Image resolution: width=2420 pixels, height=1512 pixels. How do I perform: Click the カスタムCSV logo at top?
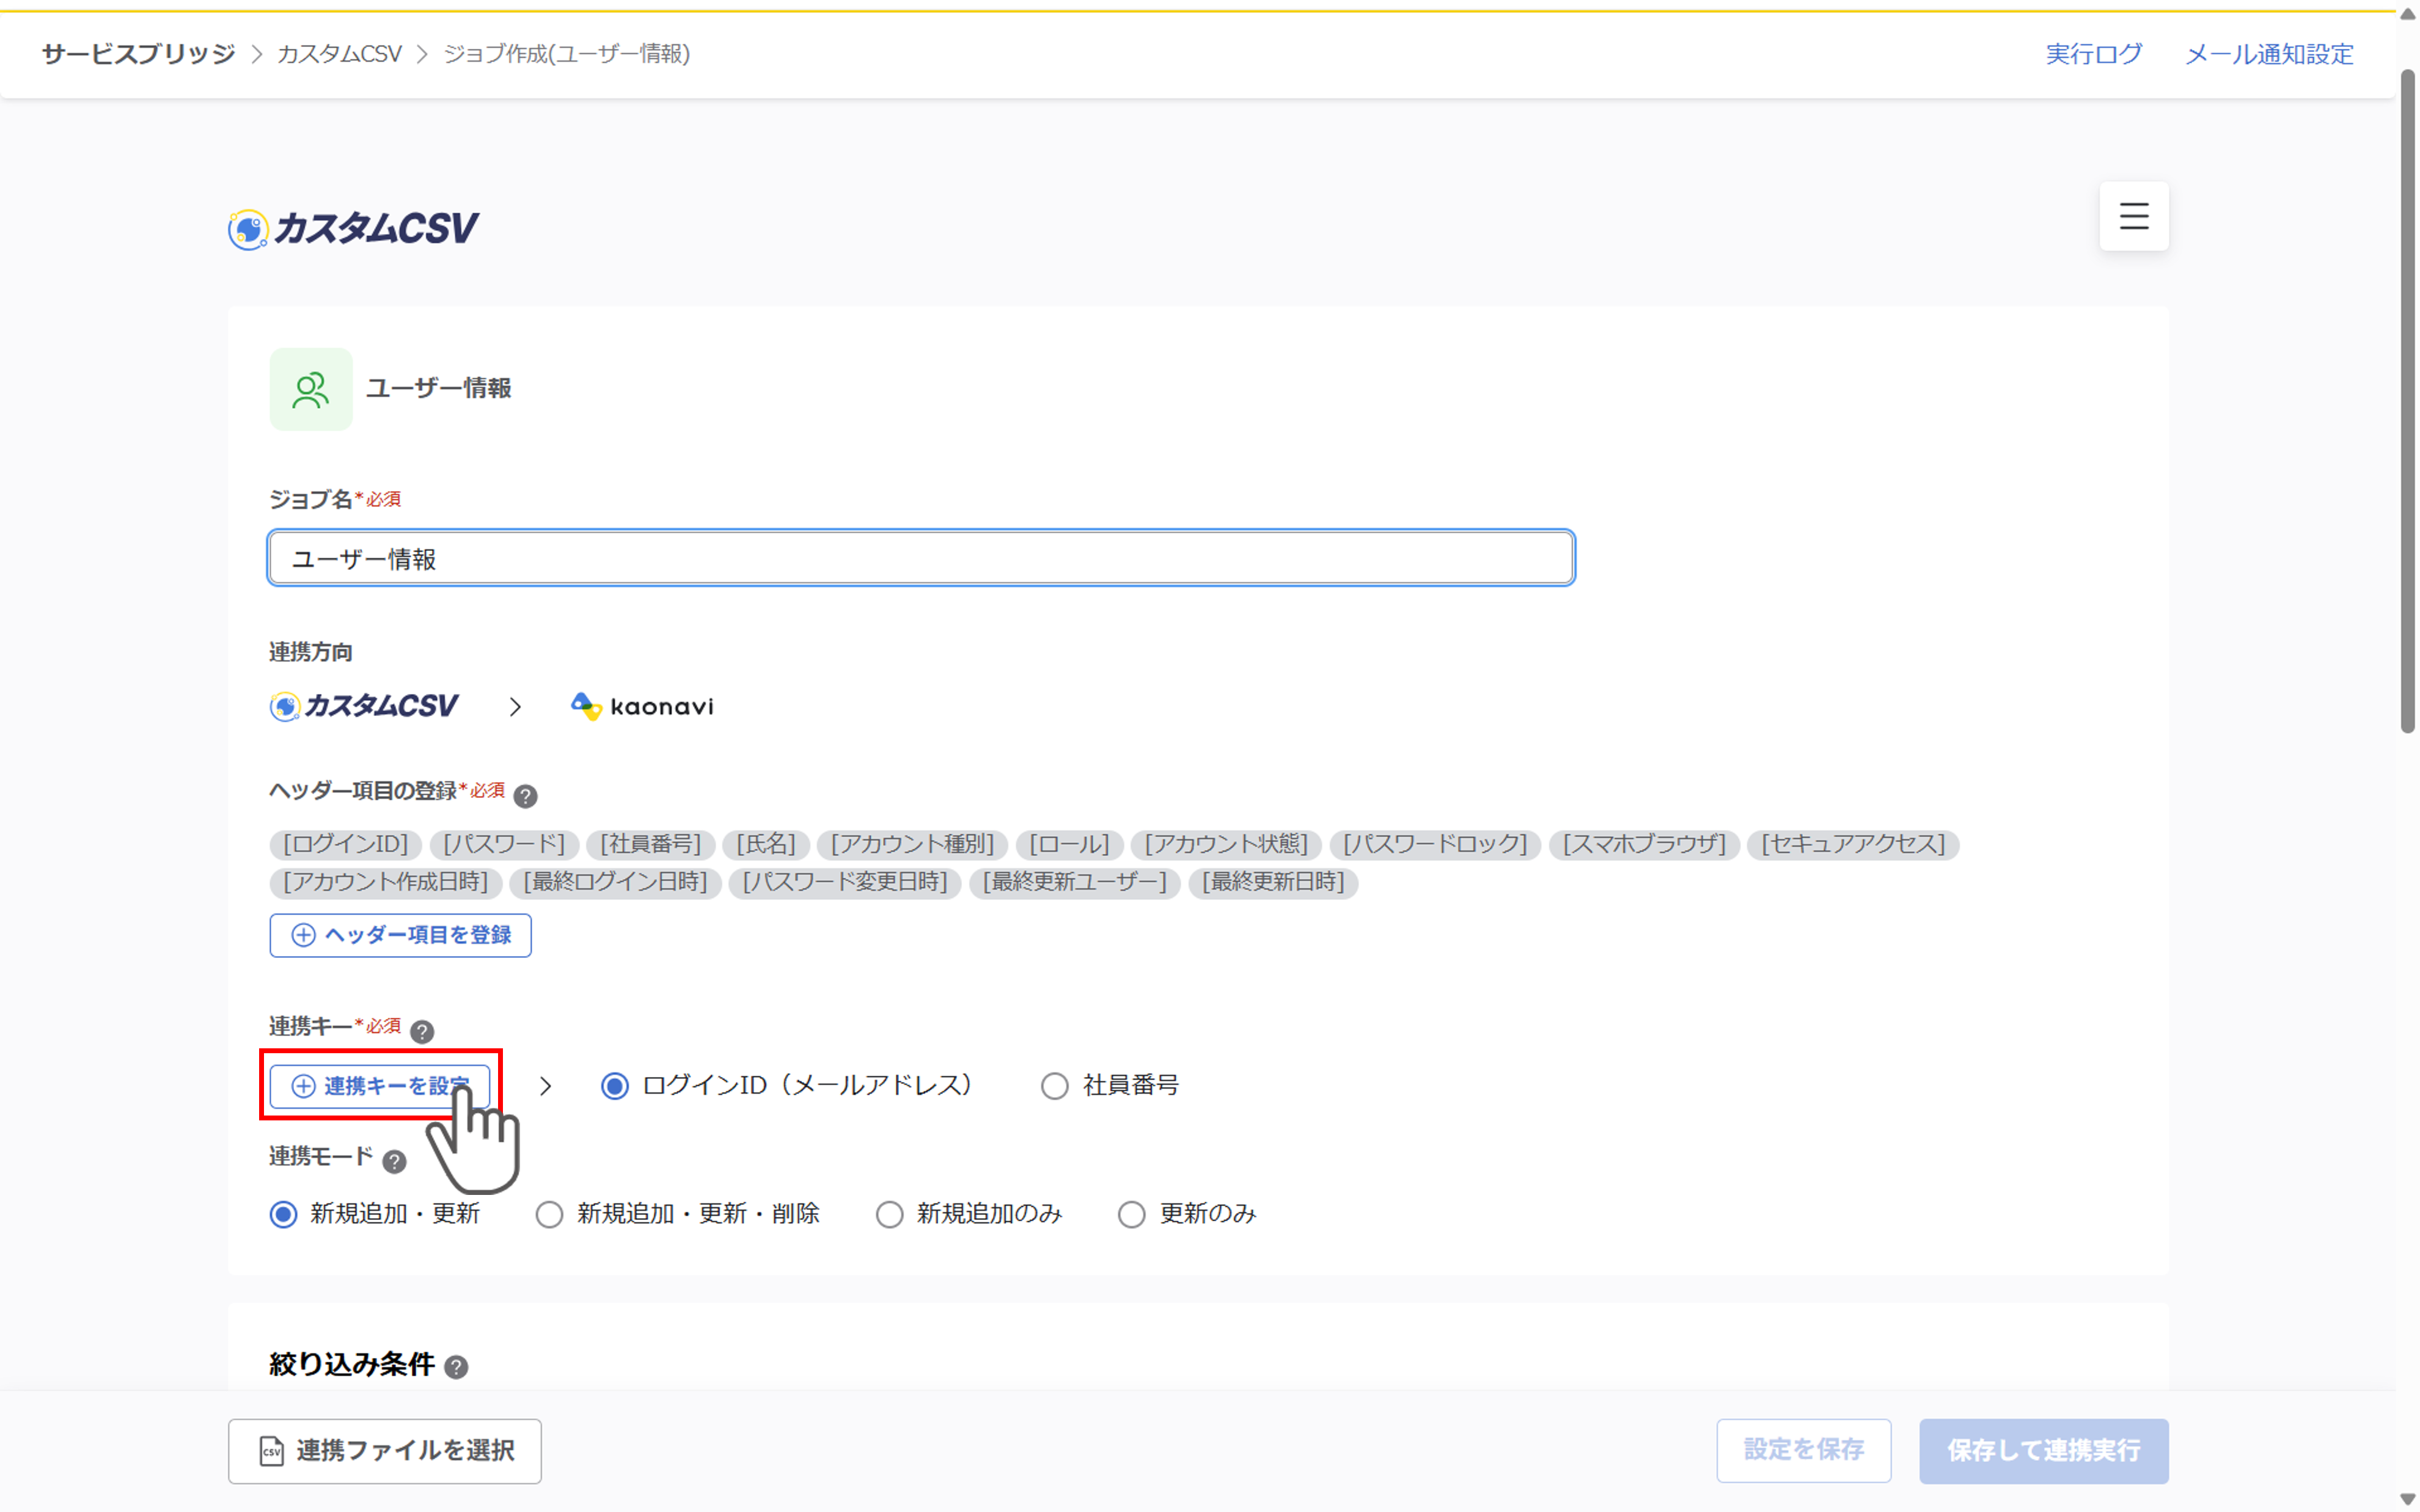[x=353, y=229]
